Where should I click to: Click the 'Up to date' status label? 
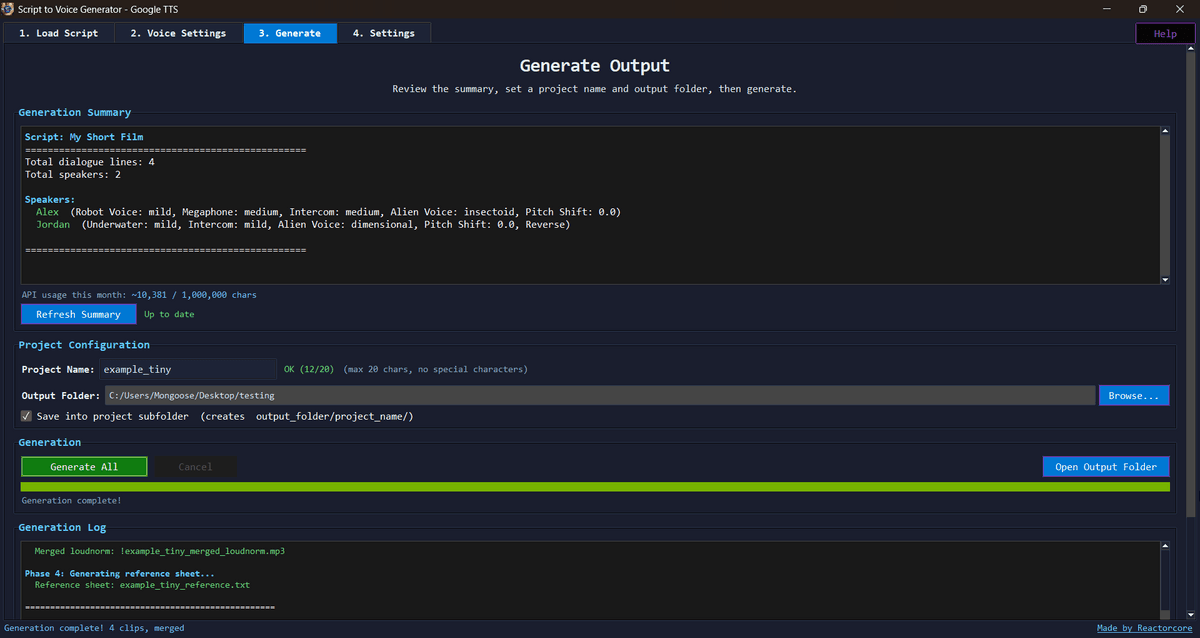click(x=169, y=314)
